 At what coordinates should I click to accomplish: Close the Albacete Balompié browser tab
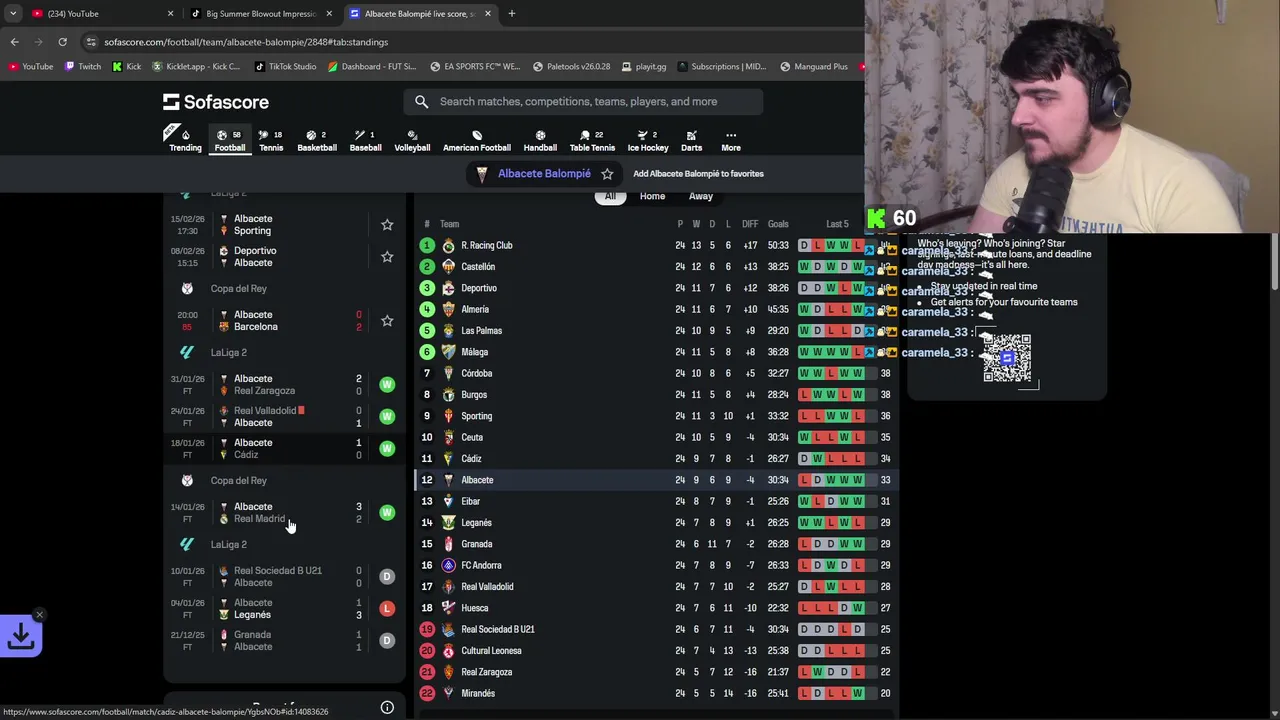(x=488, y=14)
